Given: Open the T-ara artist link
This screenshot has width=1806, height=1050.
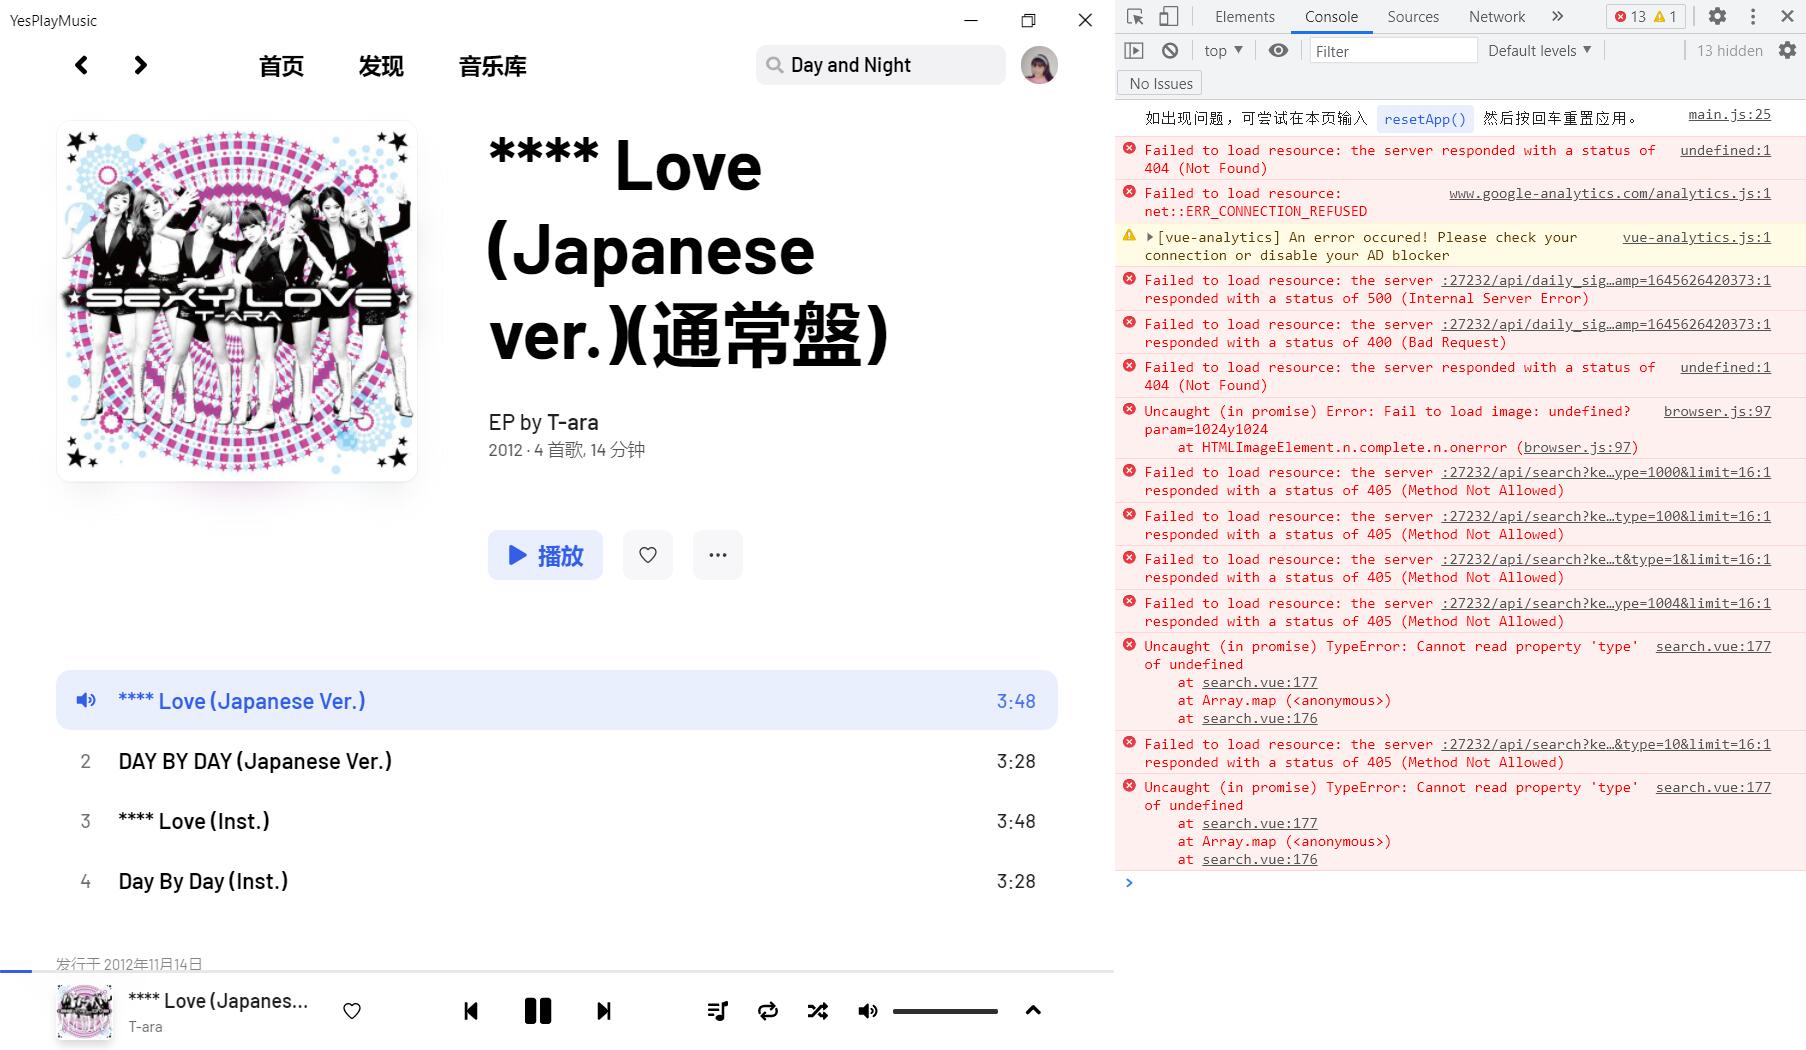Looking at the screenshot, I should point(572,422).
